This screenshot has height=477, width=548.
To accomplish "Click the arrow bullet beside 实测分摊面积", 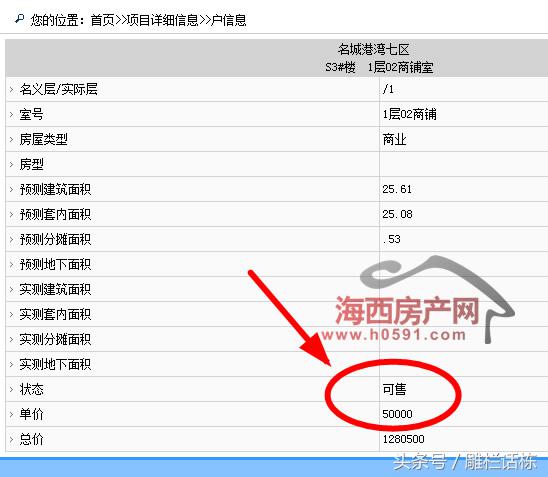I will tap(12, 339).
